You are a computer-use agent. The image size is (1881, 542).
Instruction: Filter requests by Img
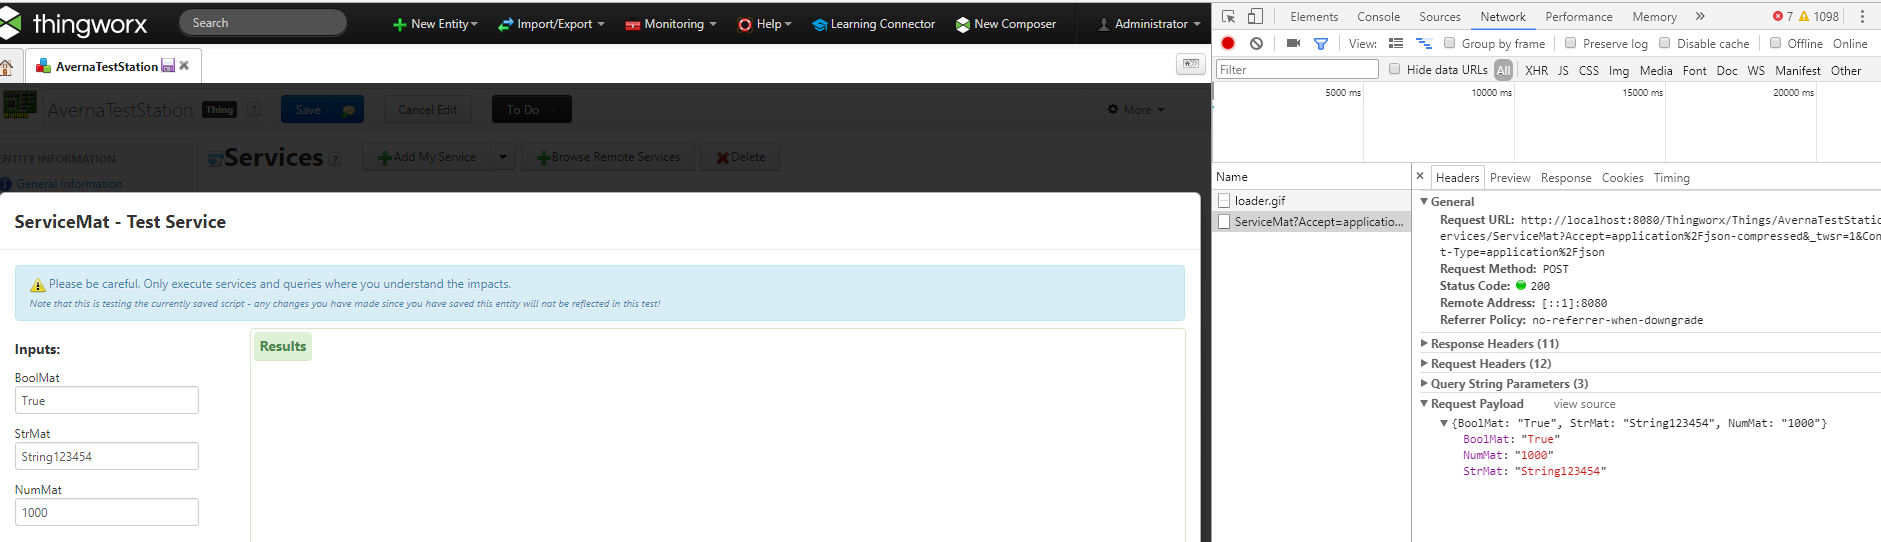(x=1619, y=70)
